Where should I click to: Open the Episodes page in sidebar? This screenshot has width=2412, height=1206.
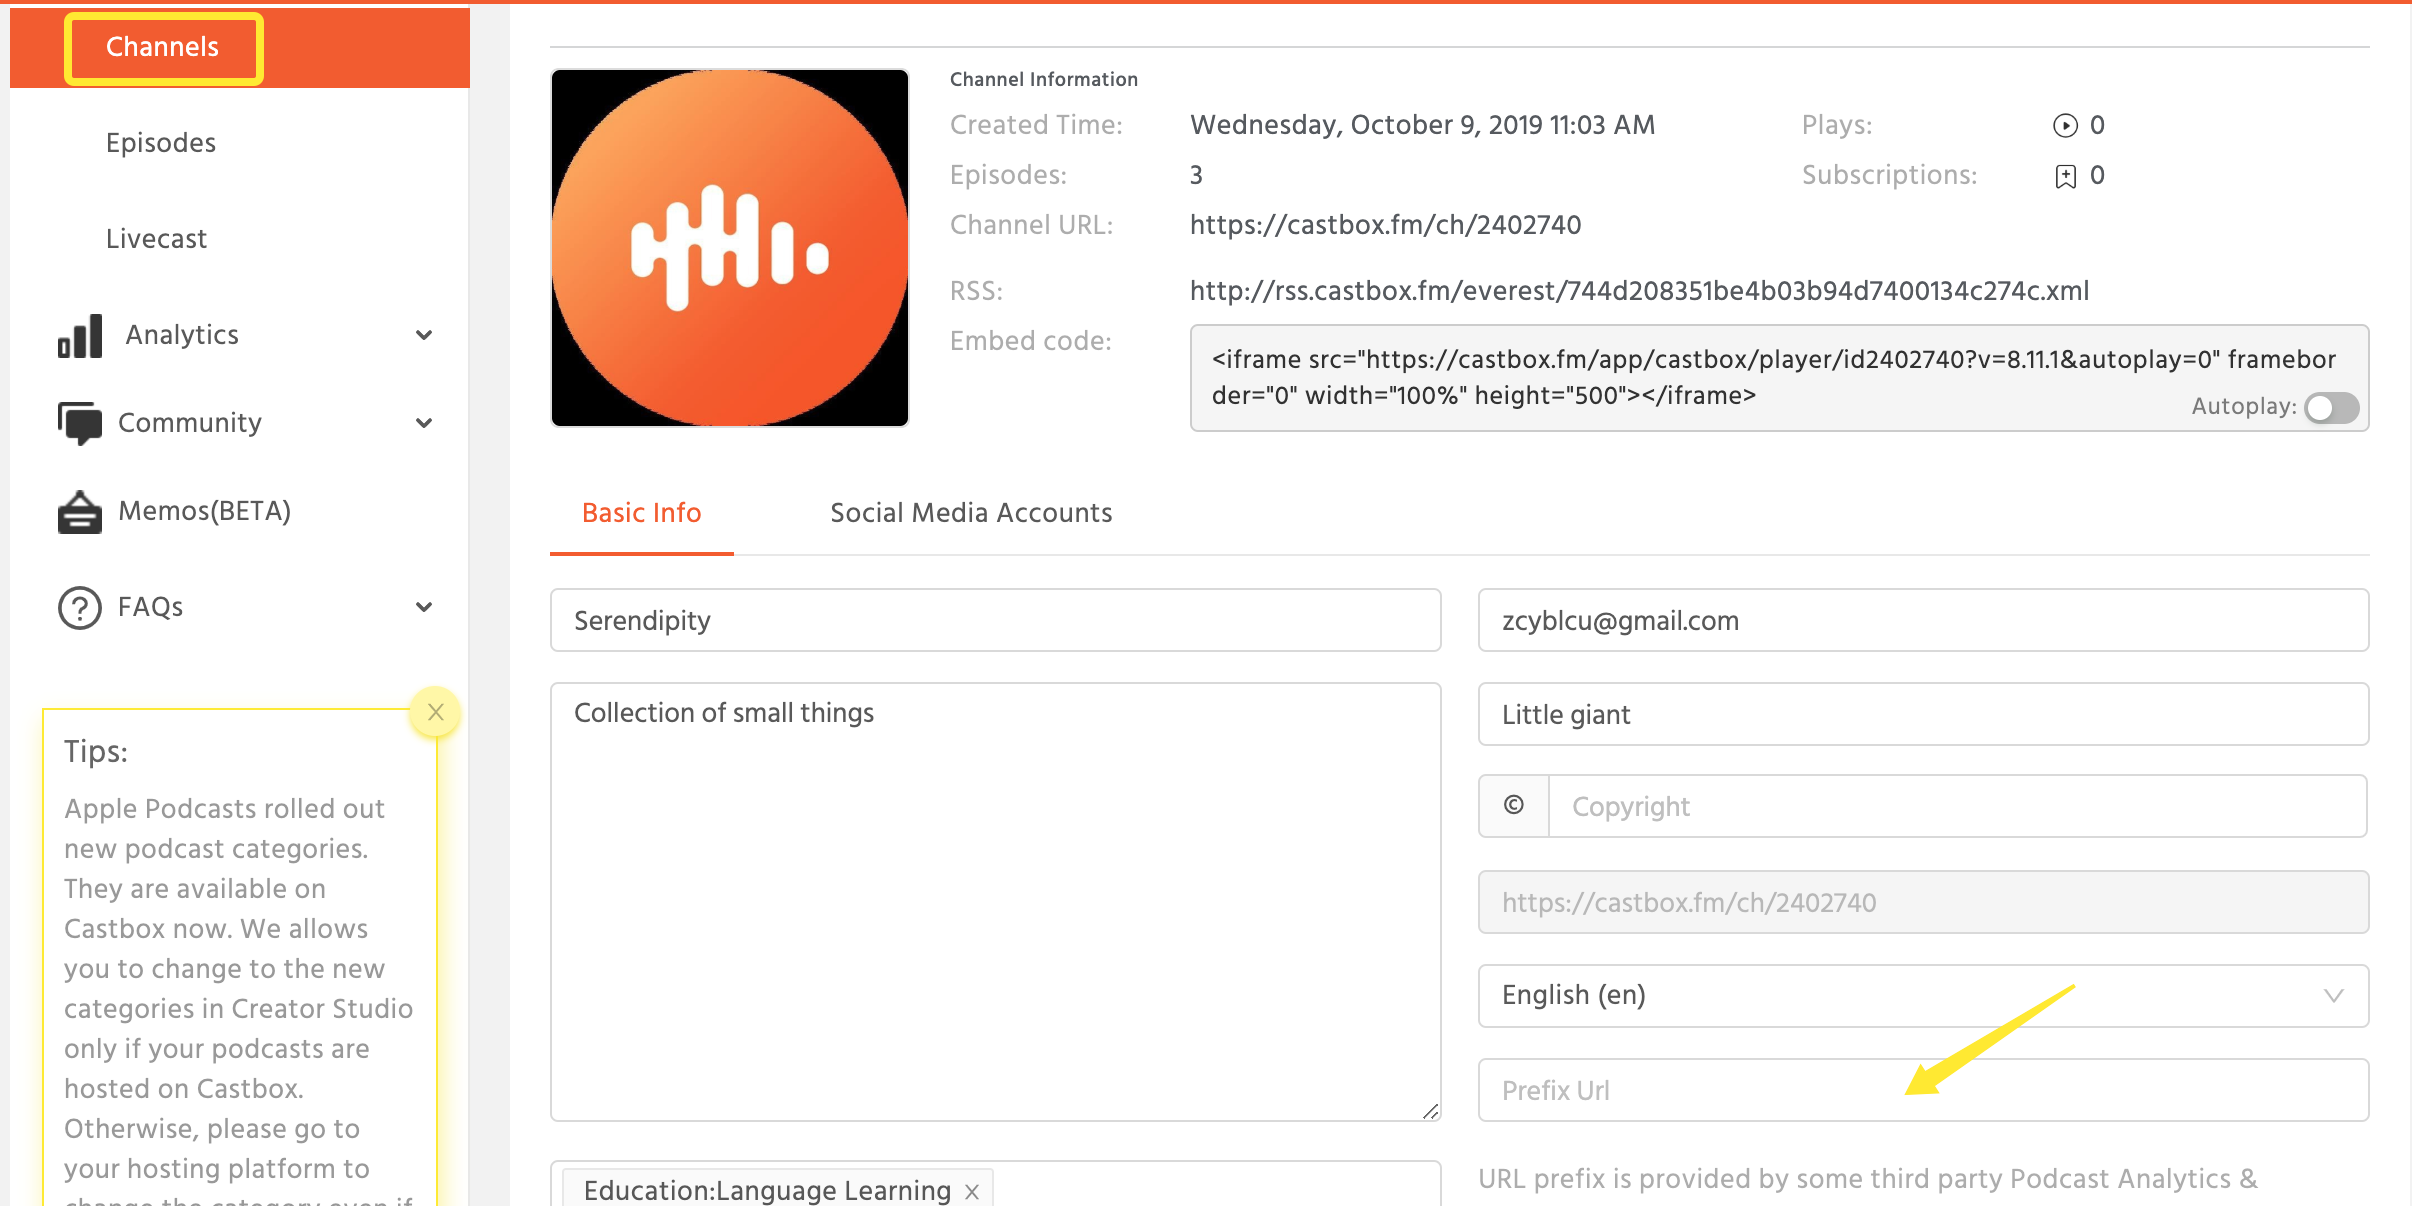point(161,143)
